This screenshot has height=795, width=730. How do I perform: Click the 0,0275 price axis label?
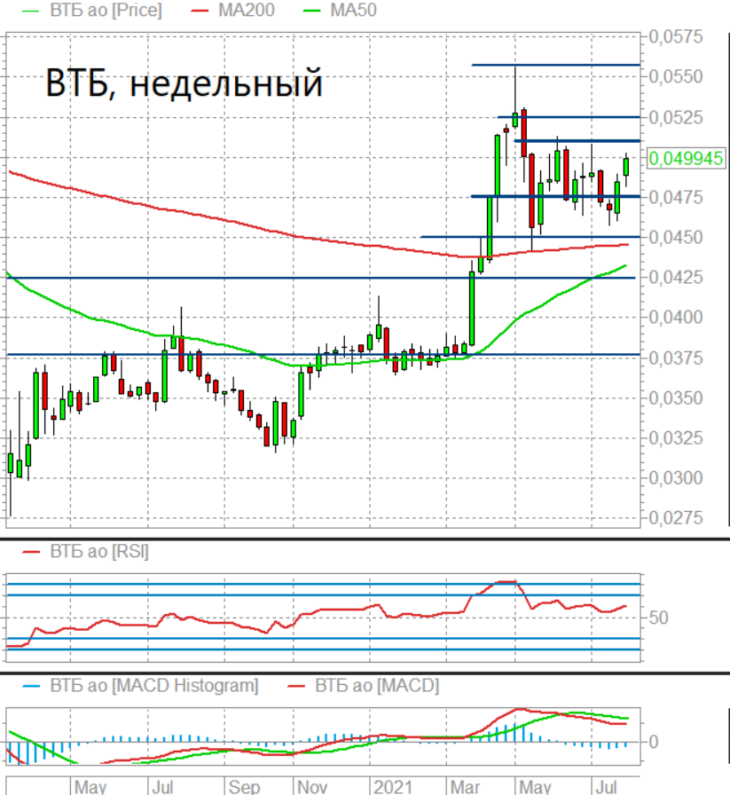[676, 518]
